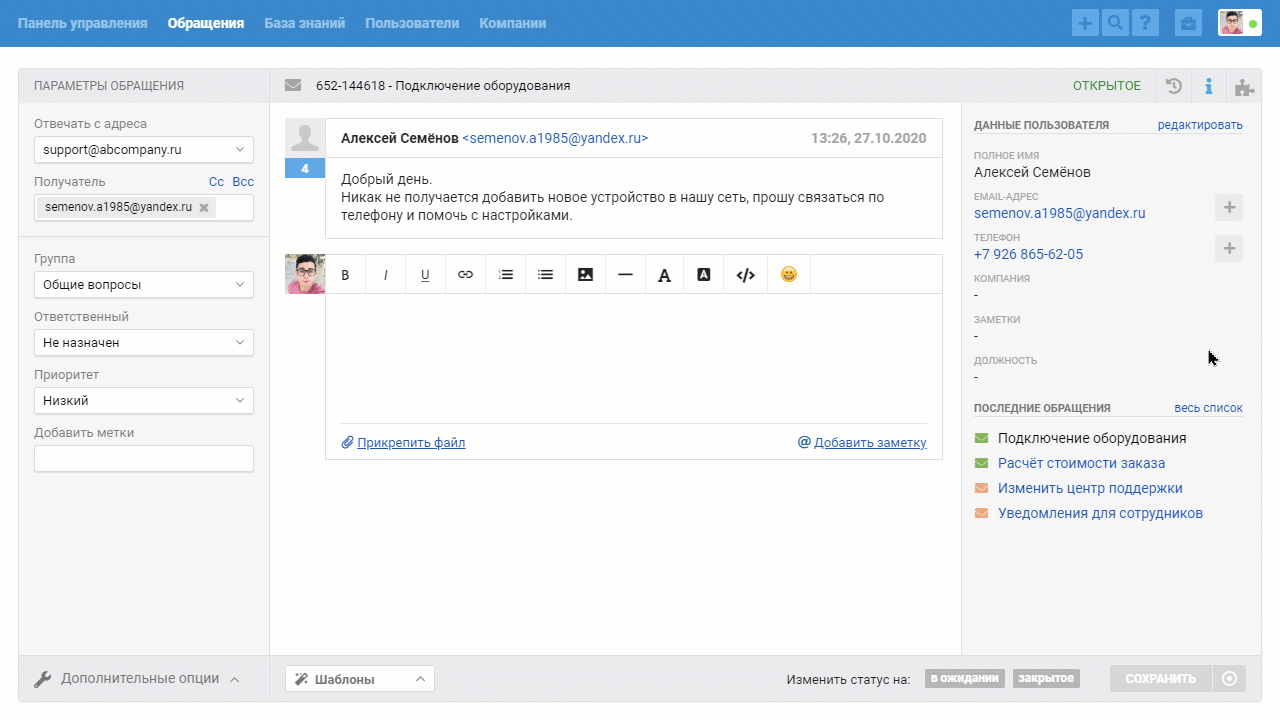The height and width of the screenshot is (720, 1280).
Task: Toggle bold formatting in the editor
Action: (x=345, y=274)
